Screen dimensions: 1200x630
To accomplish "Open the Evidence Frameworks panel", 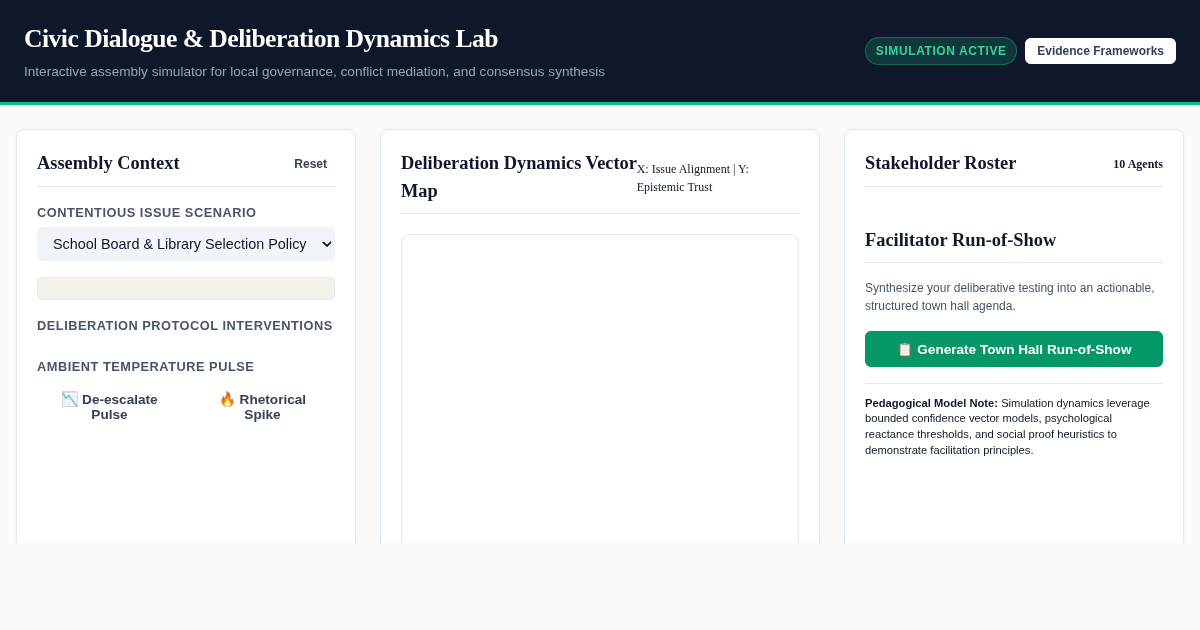I will [x=1100, y=51].
